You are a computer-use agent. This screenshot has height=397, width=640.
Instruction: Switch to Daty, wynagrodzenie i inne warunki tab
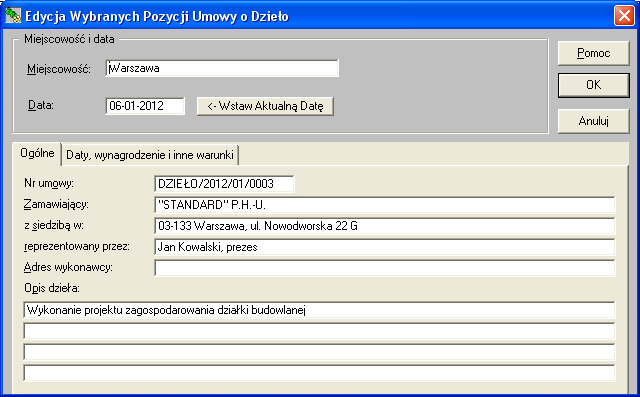(150, 155)
